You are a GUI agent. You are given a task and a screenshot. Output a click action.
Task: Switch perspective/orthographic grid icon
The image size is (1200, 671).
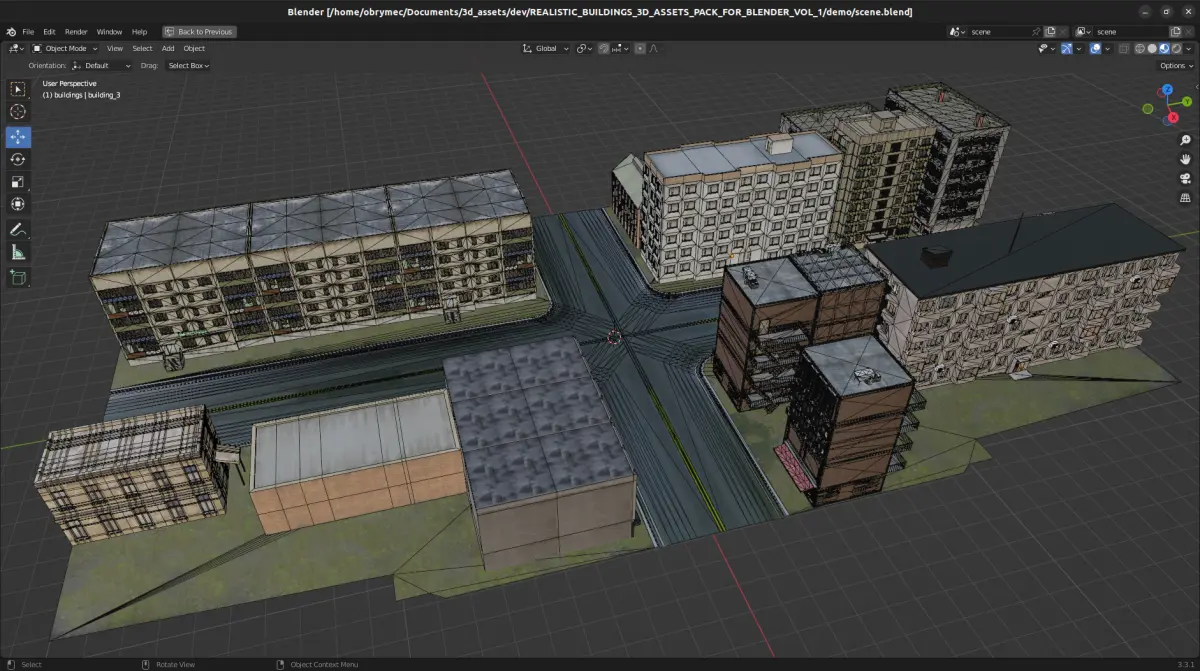tap(1185, 198)
